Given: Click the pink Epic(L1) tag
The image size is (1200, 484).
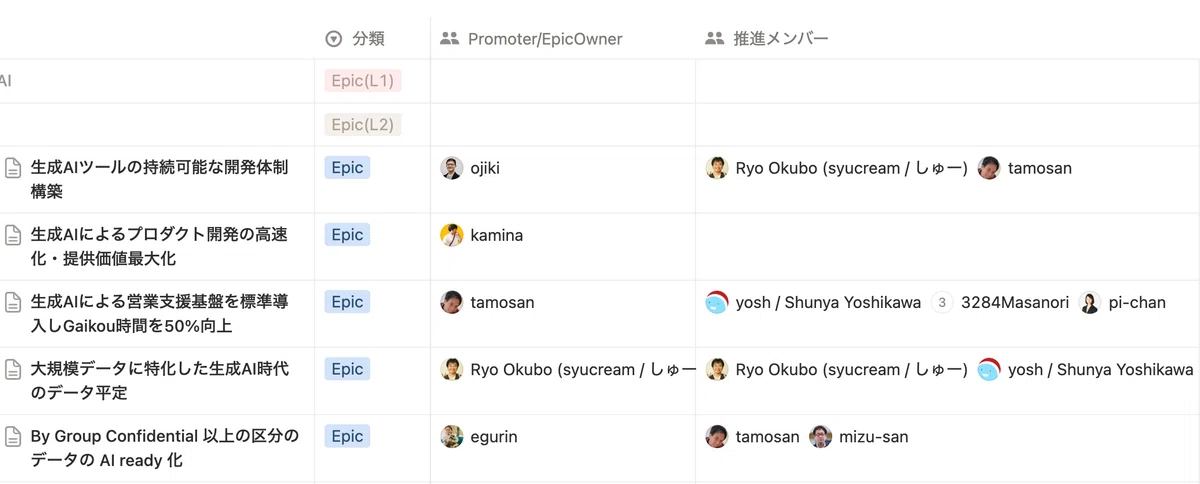Looking at the screenshot, I should [363, 81].
